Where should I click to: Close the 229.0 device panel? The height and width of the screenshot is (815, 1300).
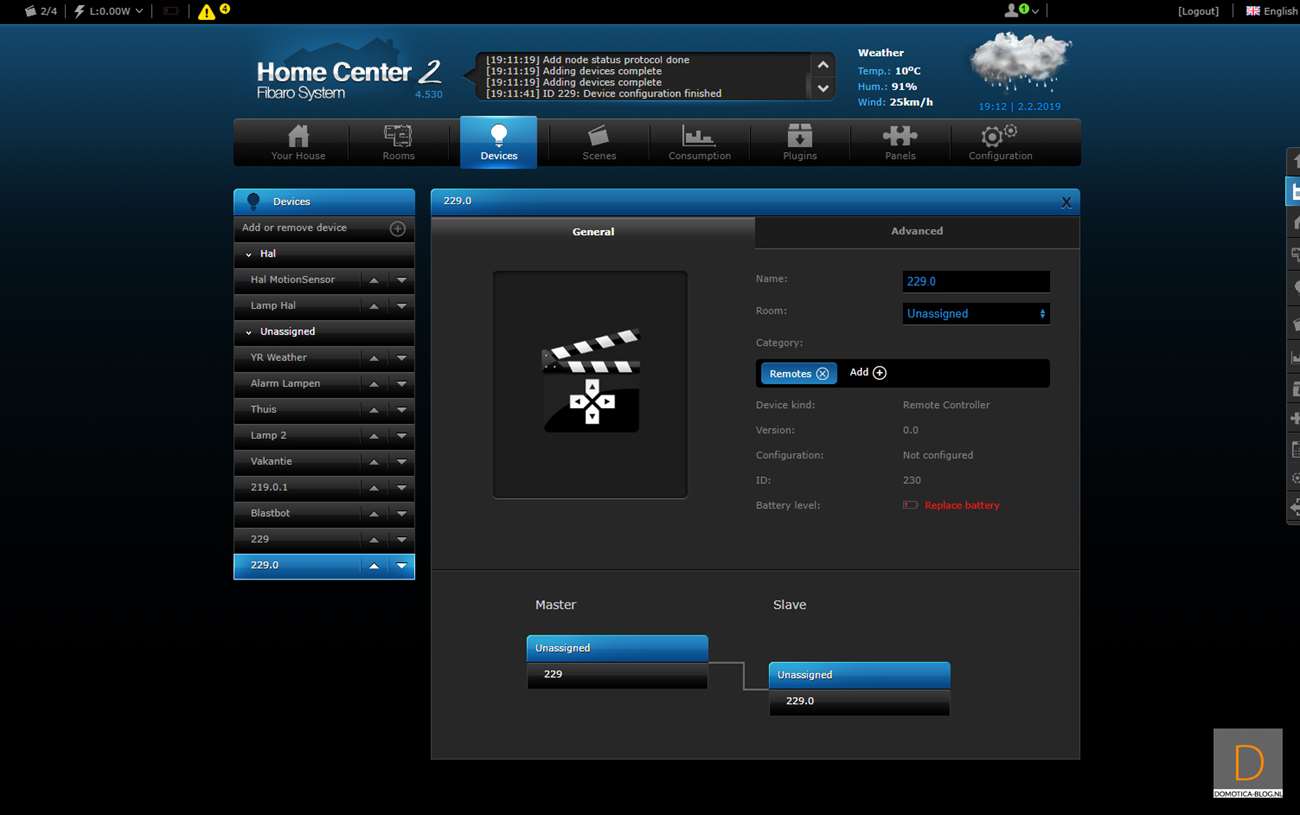1066,202
